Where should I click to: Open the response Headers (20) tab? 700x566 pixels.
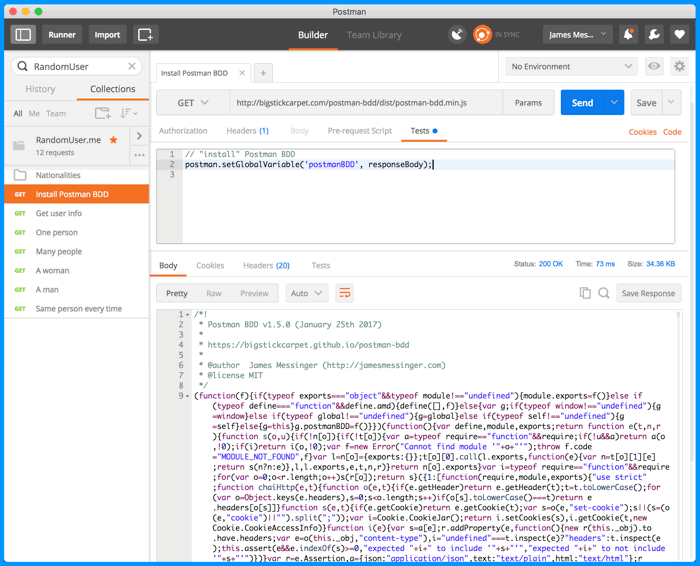pos(267,266)
